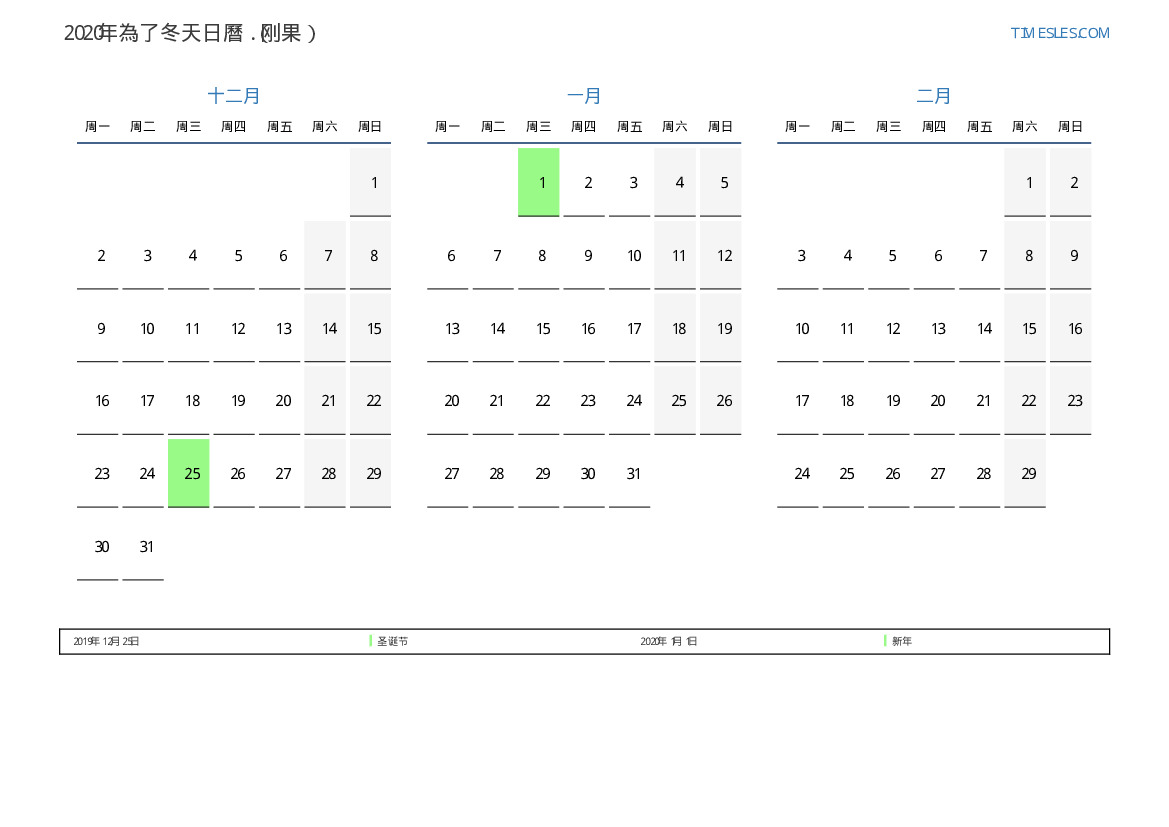Select January 15 in 一月 calendar
The width and height of the screenshot is (1169, 827).
pos(543,328)
